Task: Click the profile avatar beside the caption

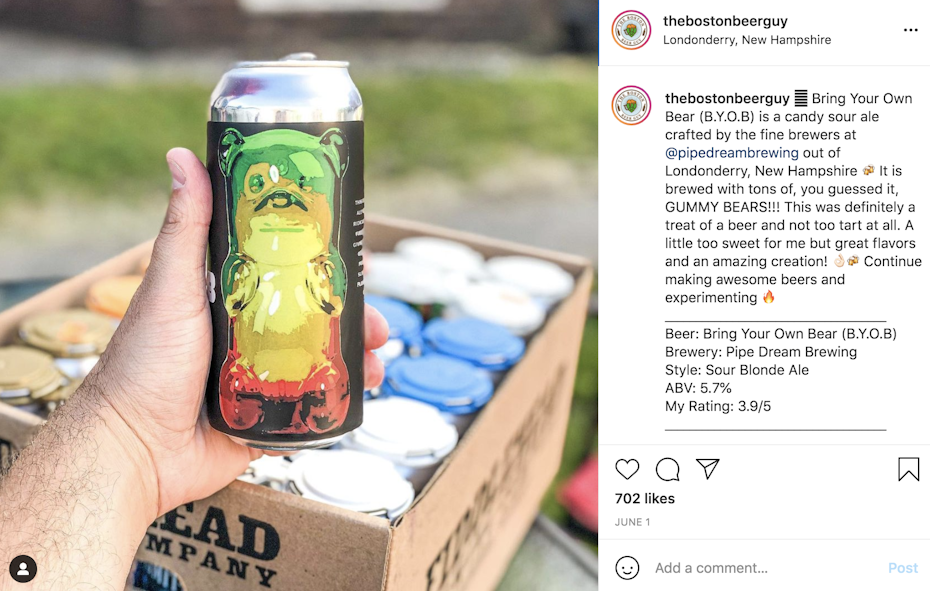Action: 631,106
